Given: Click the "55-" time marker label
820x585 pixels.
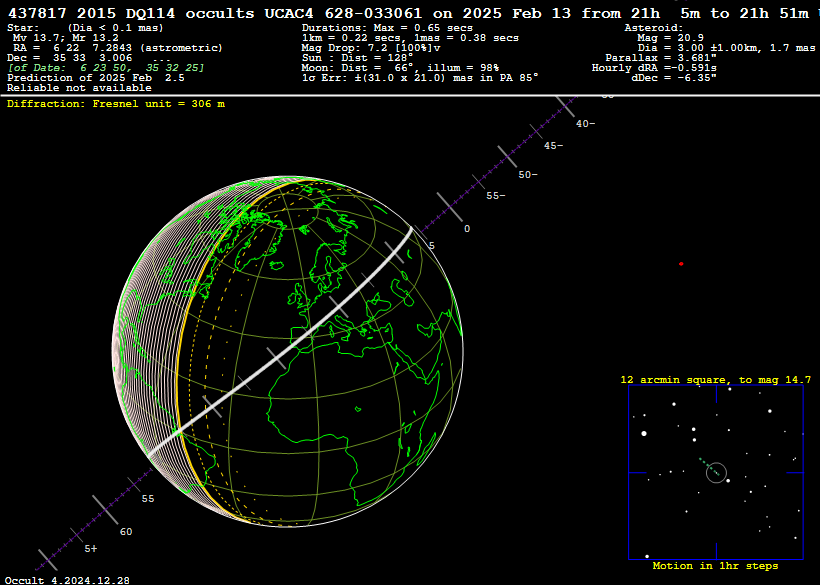Looking at the screenshot, I should (x=496, y=196).
